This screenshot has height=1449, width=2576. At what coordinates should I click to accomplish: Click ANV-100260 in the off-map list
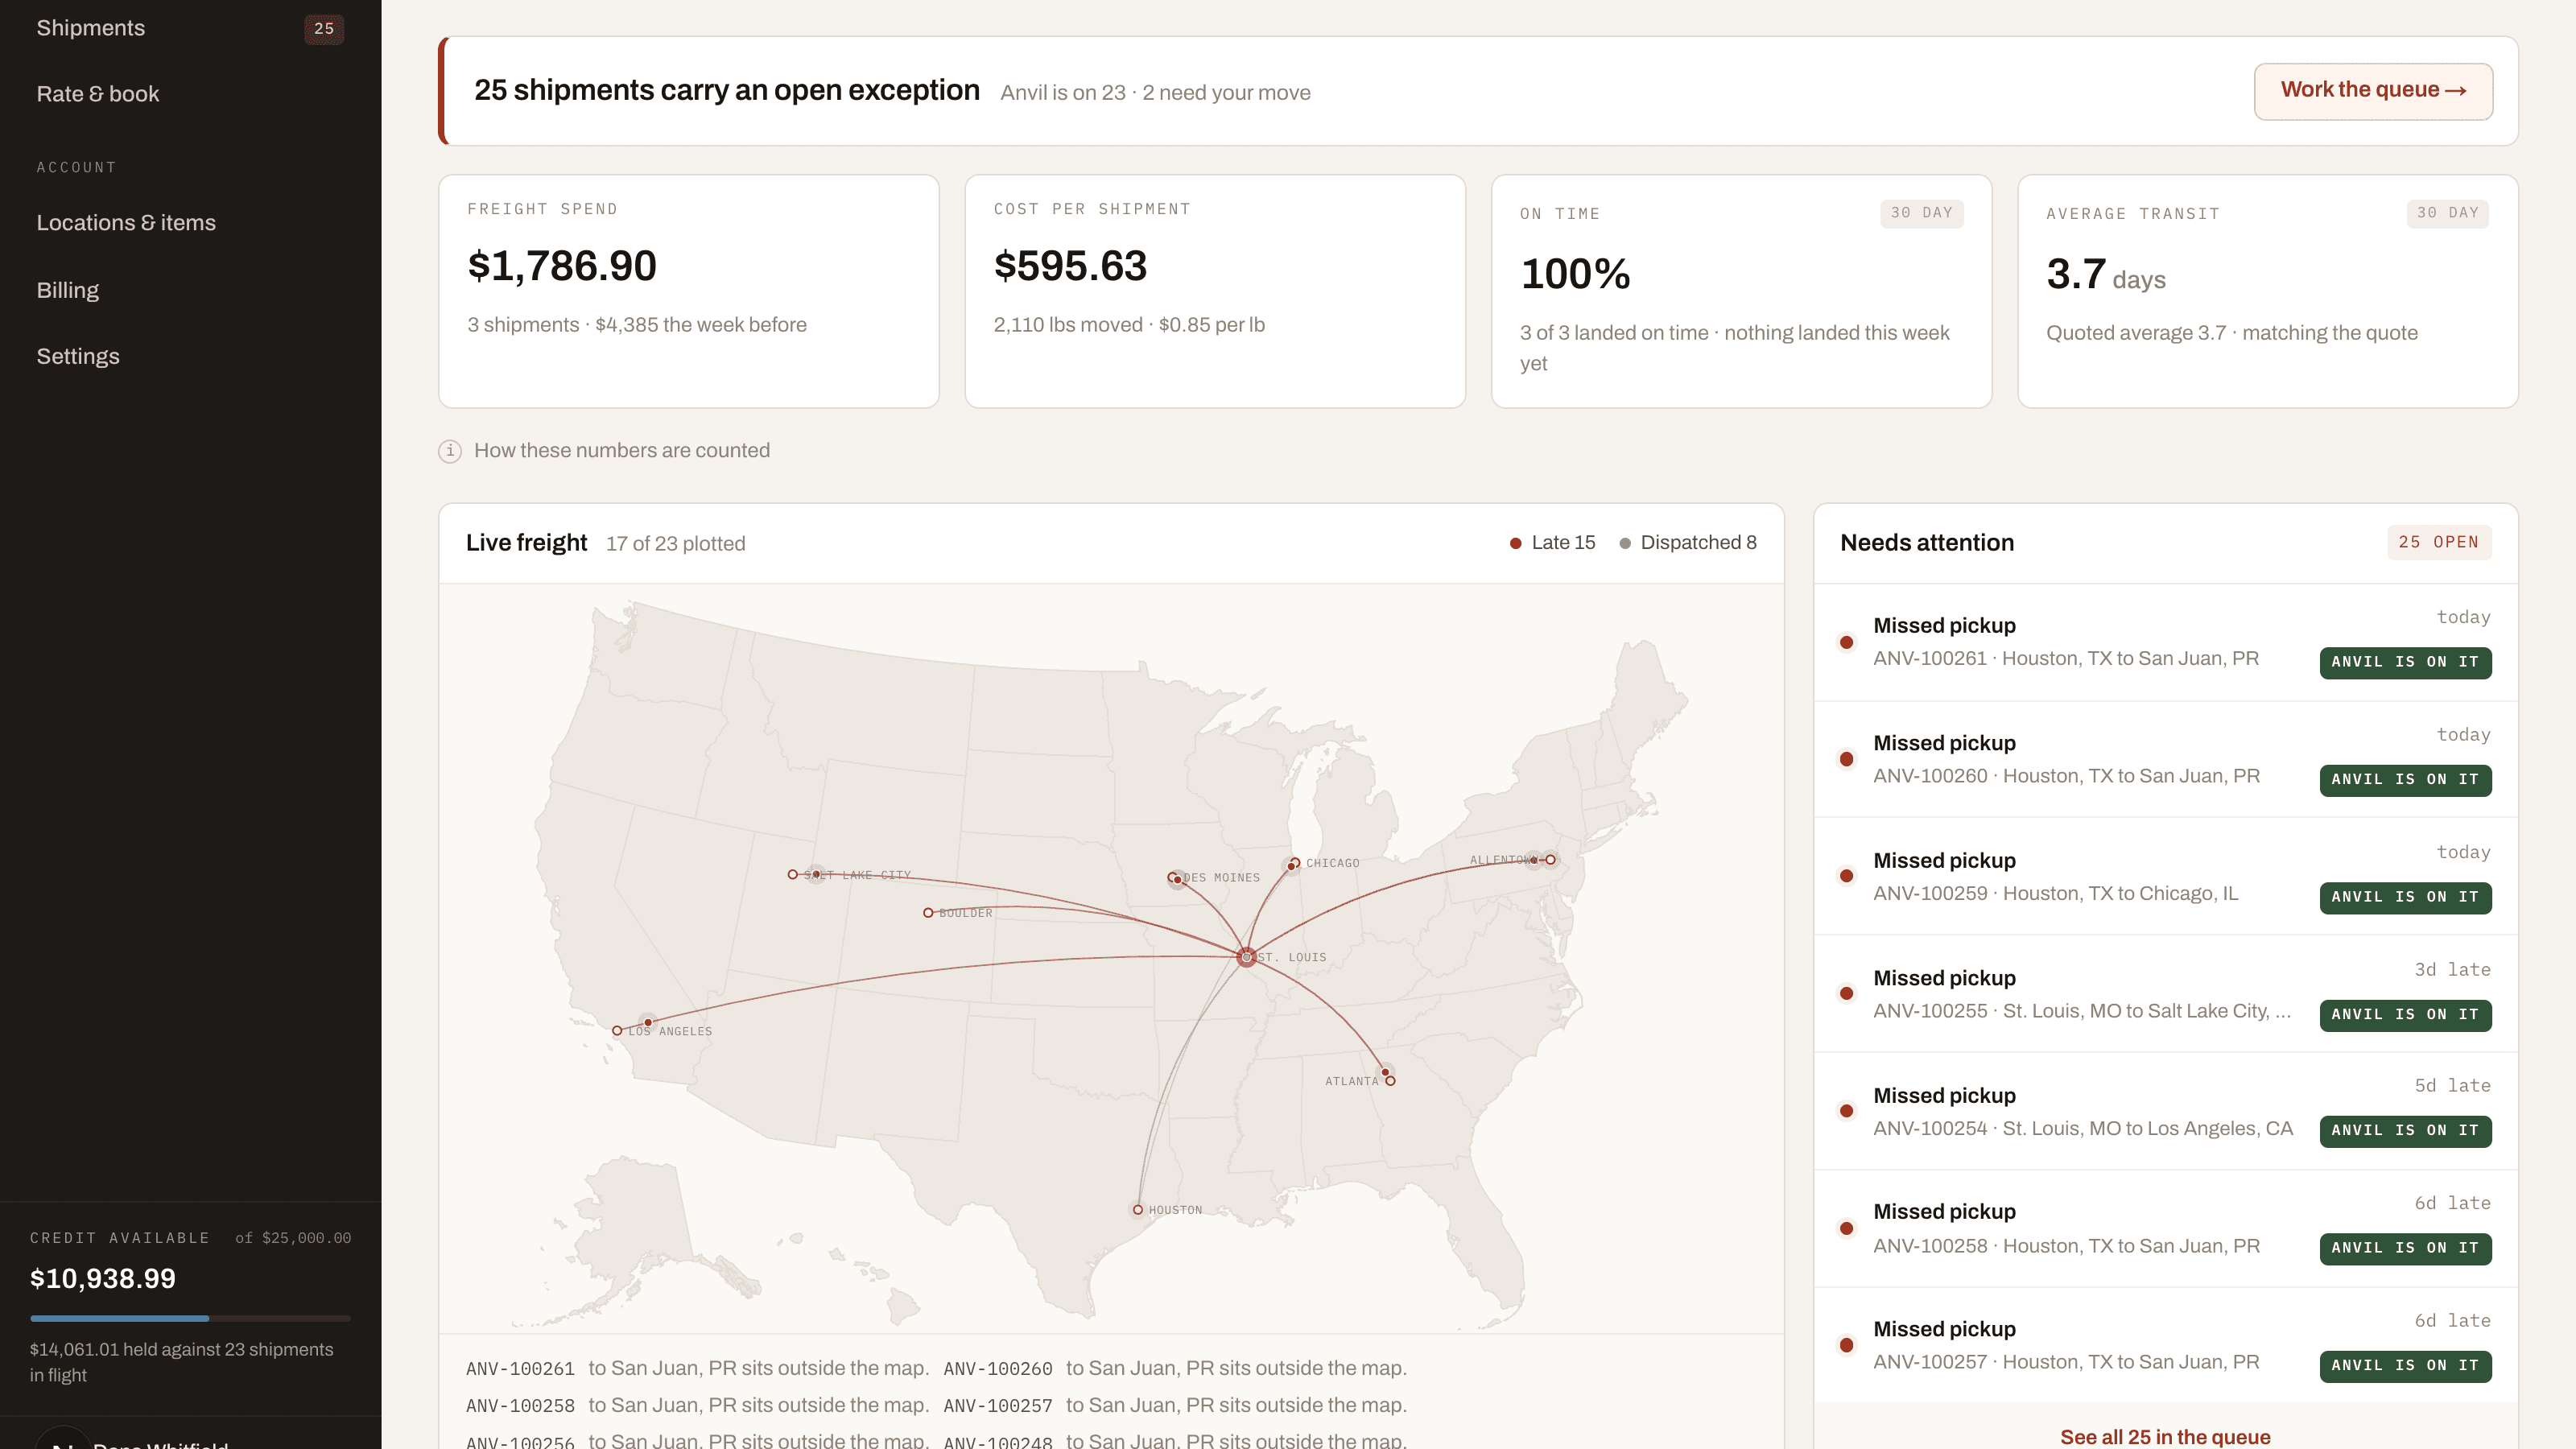point(998,1368)
